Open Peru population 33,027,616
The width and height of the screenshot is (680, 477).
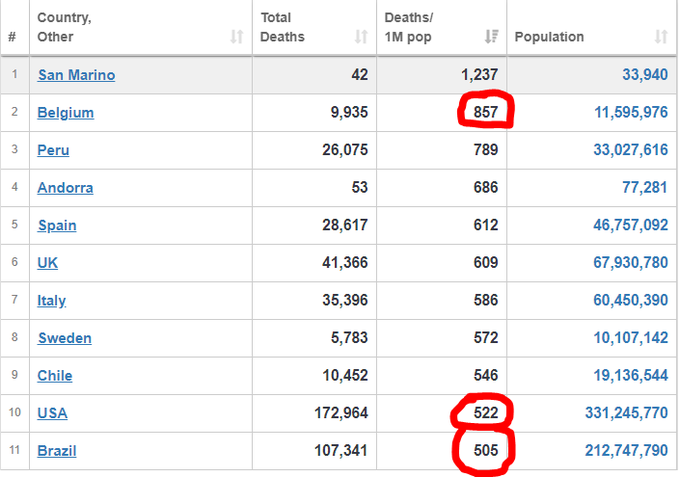[631, 150]
